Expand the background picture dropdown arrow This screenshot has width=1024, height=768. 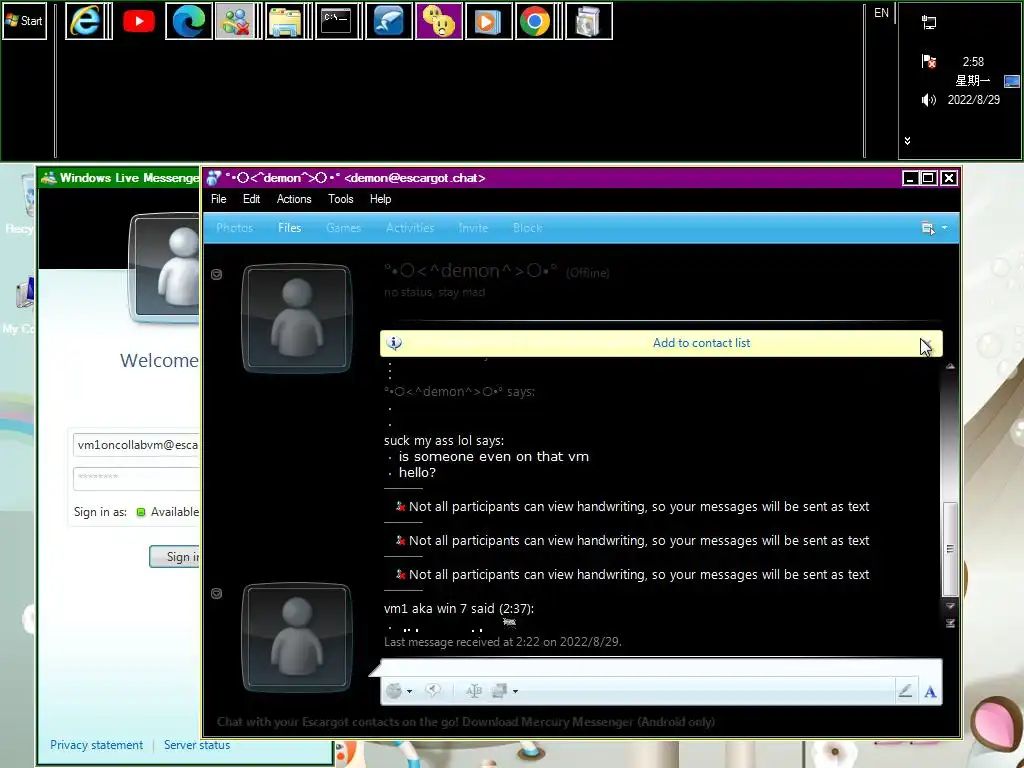pyautogui.click(x=515, y=691)
